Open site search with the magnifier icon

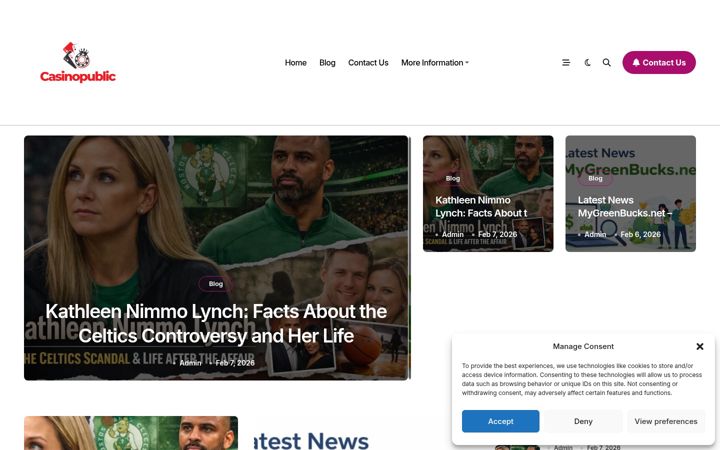(607, 62)
